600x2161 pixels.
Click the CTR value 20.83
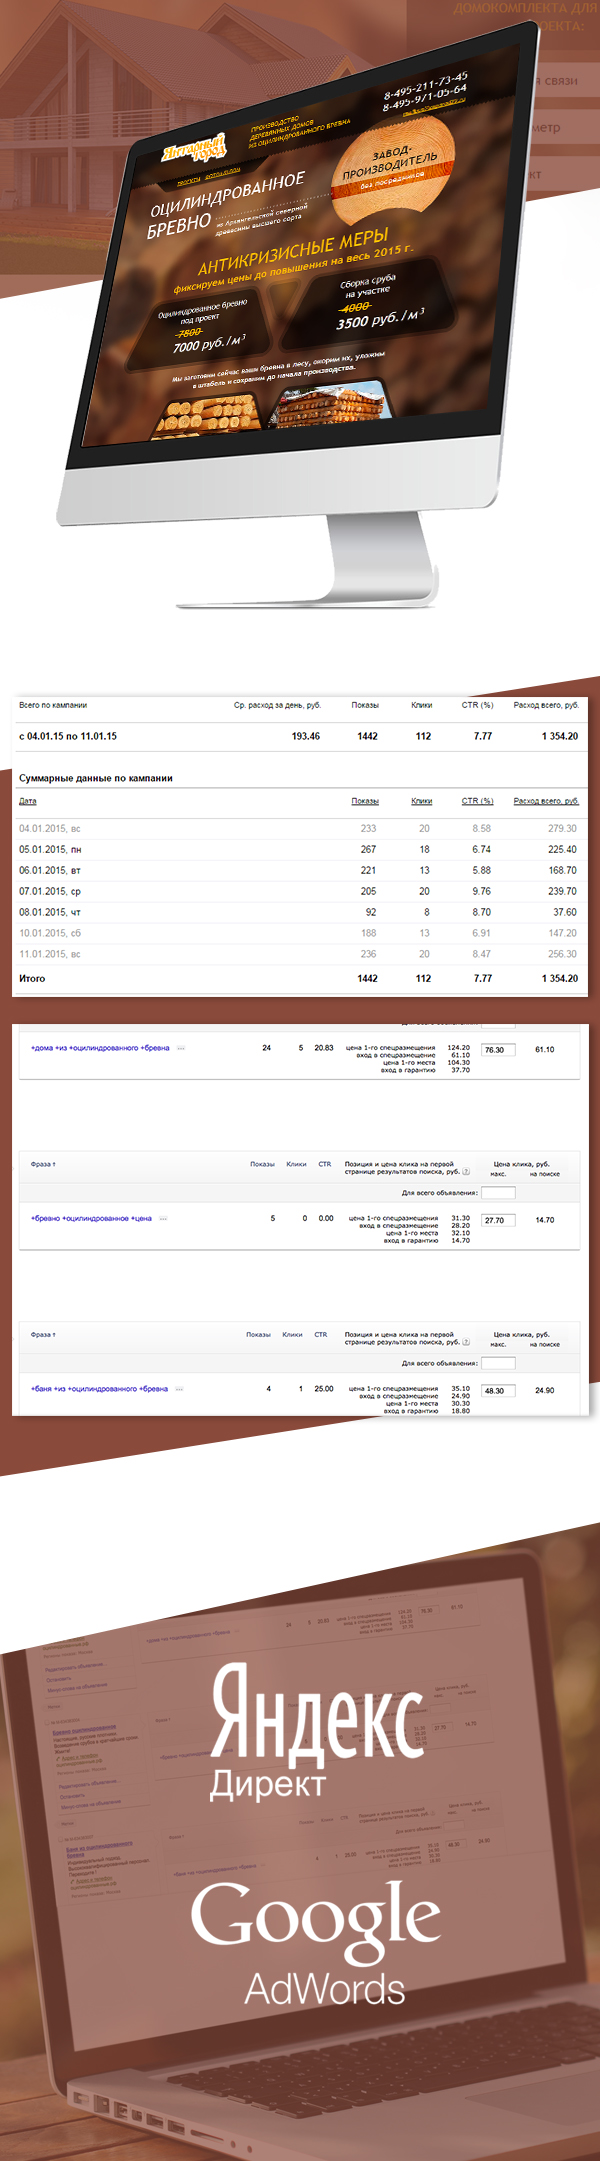pos(324,1048)
